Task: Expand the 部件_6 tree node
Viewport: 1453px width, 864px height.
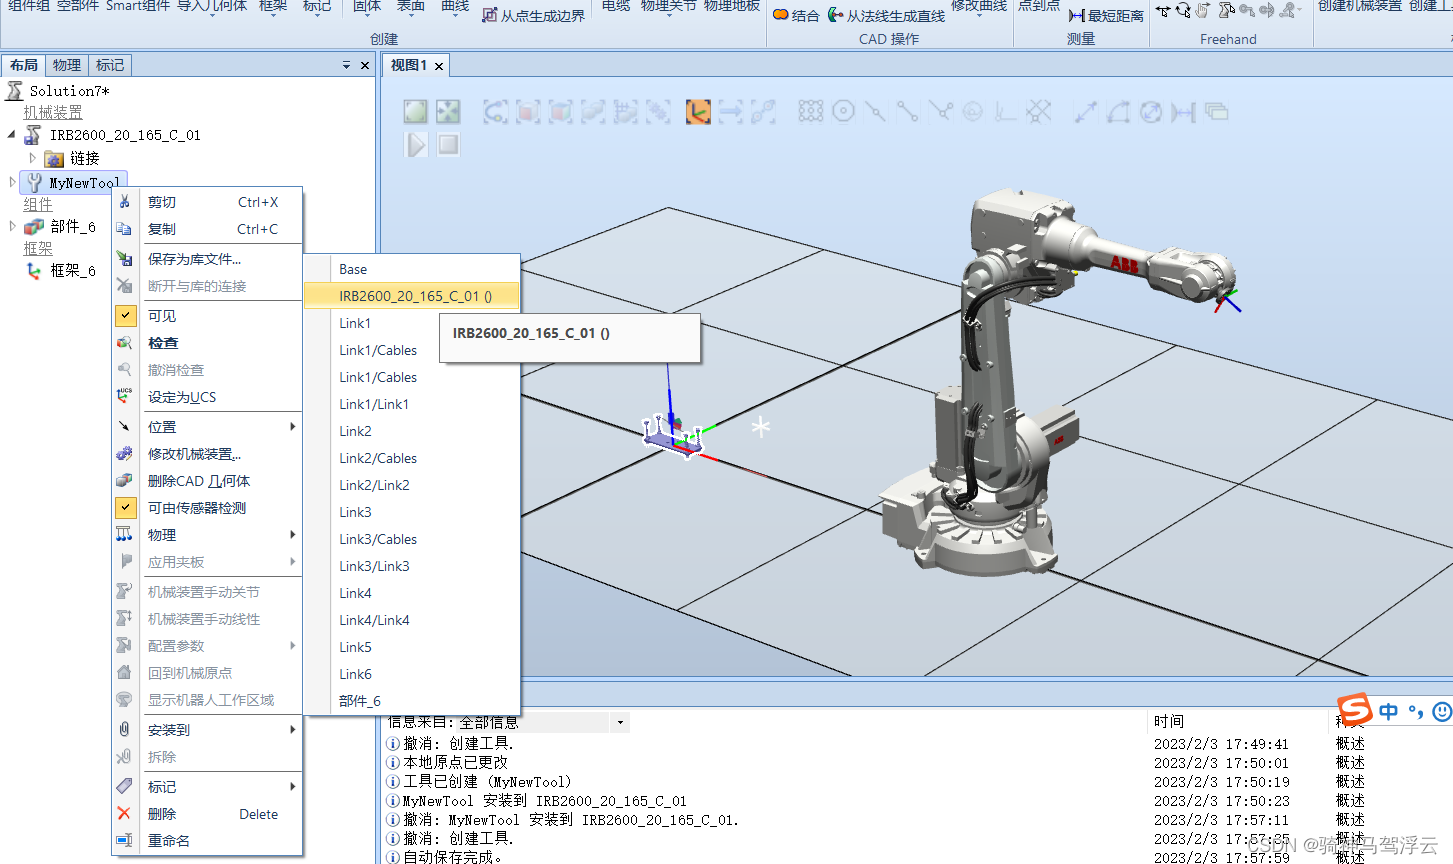Action: tap(12, 226)
